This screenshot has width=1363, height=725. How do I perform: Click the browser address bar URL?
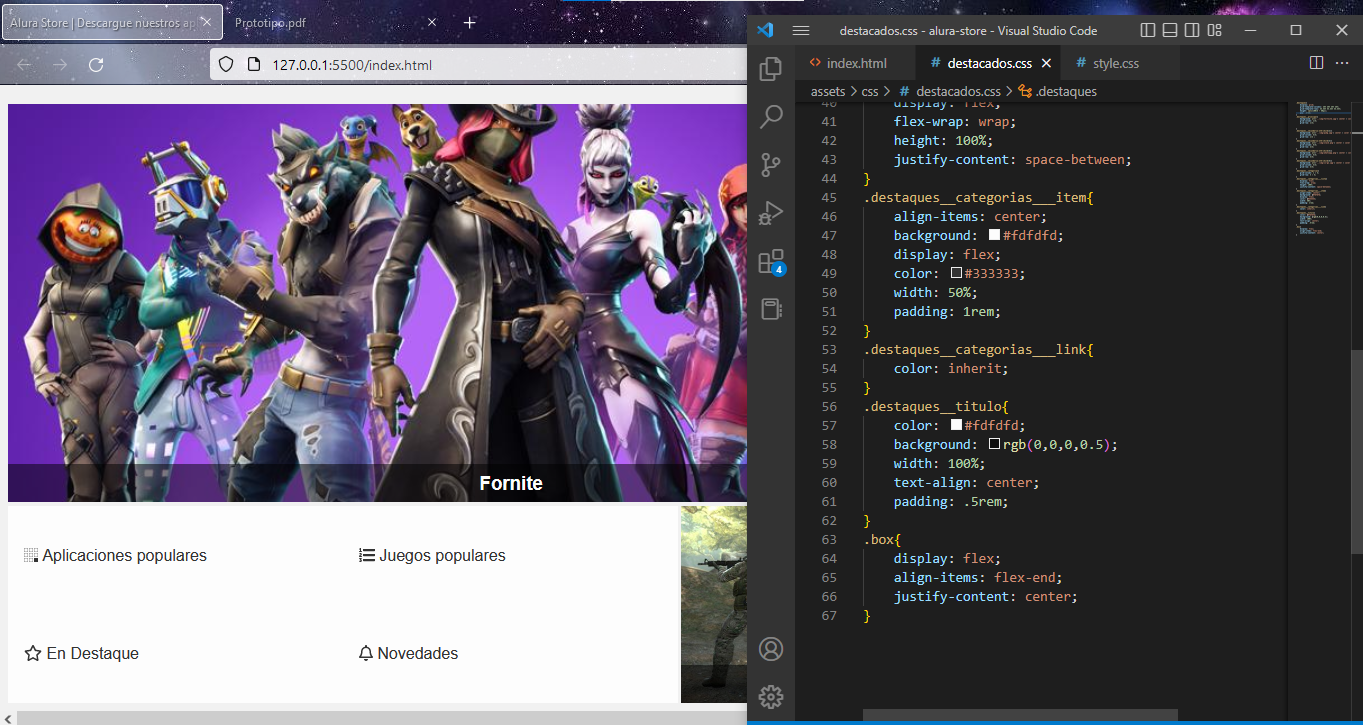tap(352, 65)
